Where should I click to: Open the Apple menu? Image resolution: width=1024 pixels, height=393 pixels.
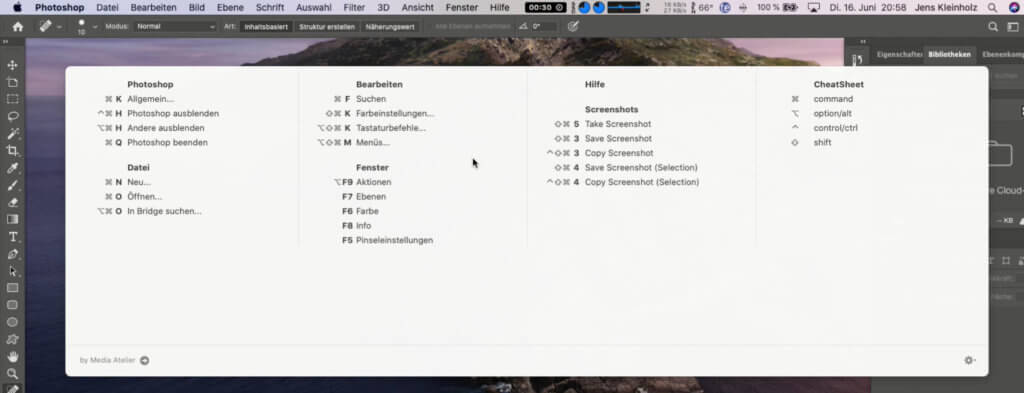pyautogui.click(x=17, y=8)
